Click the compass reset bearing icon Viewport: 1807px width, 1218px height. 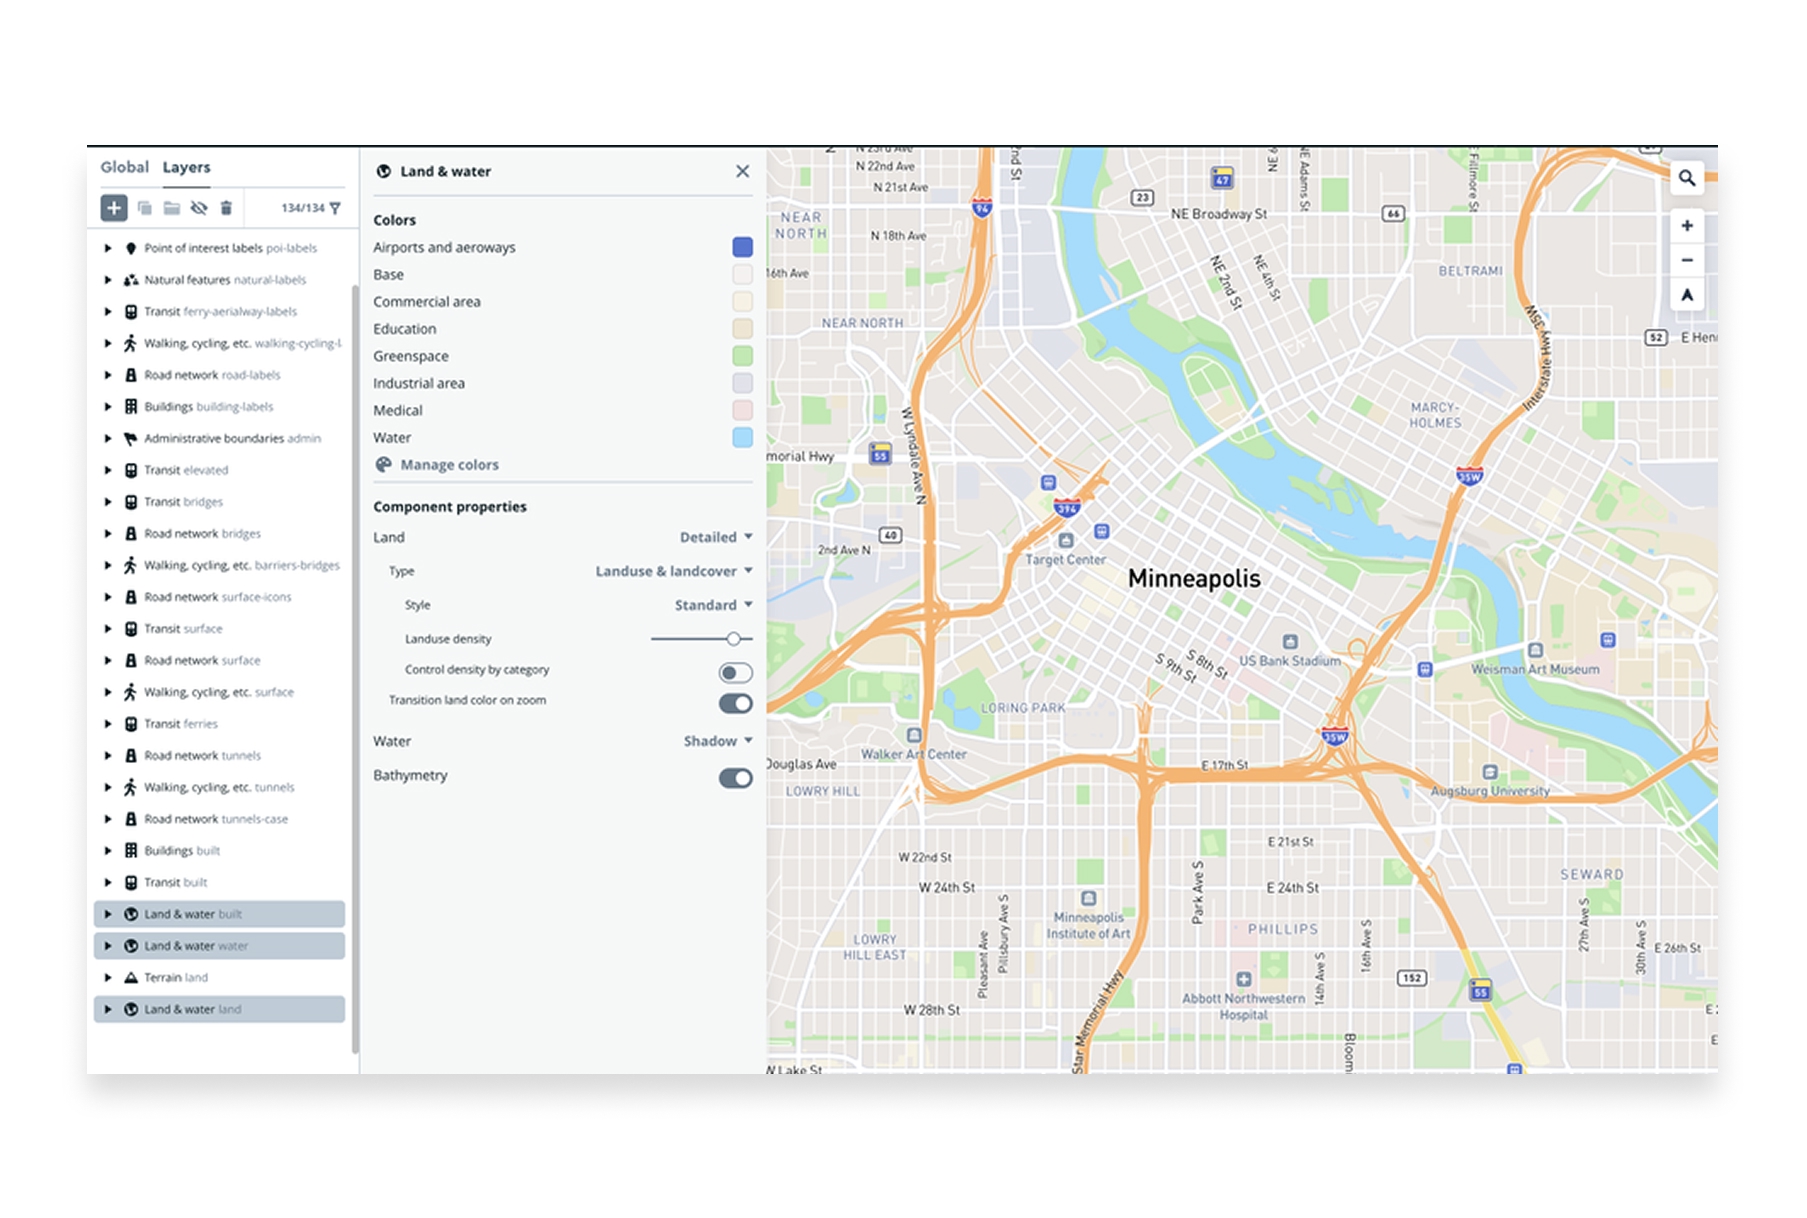tap(1687, 295)
